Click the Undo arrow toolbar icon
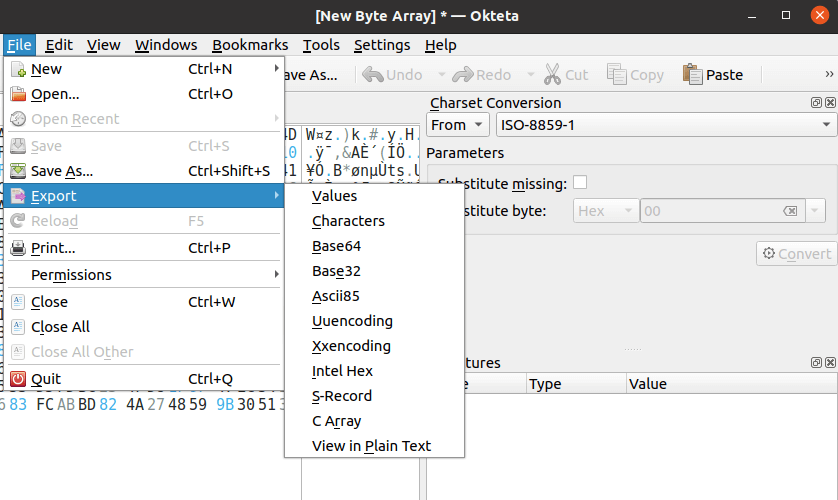The height and width of the screenshot is (500, 838). (x=373, y=75)
